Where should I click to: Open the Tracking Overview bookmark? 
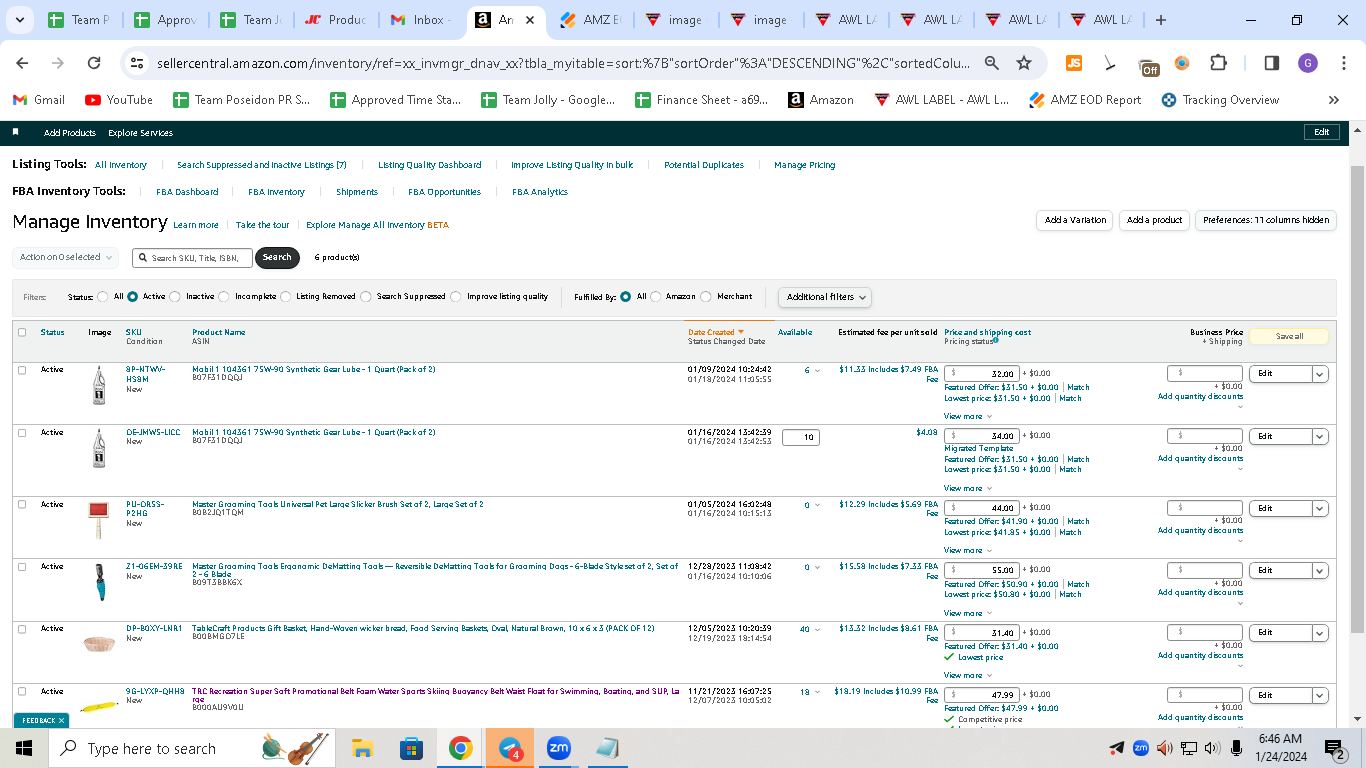1220,100
